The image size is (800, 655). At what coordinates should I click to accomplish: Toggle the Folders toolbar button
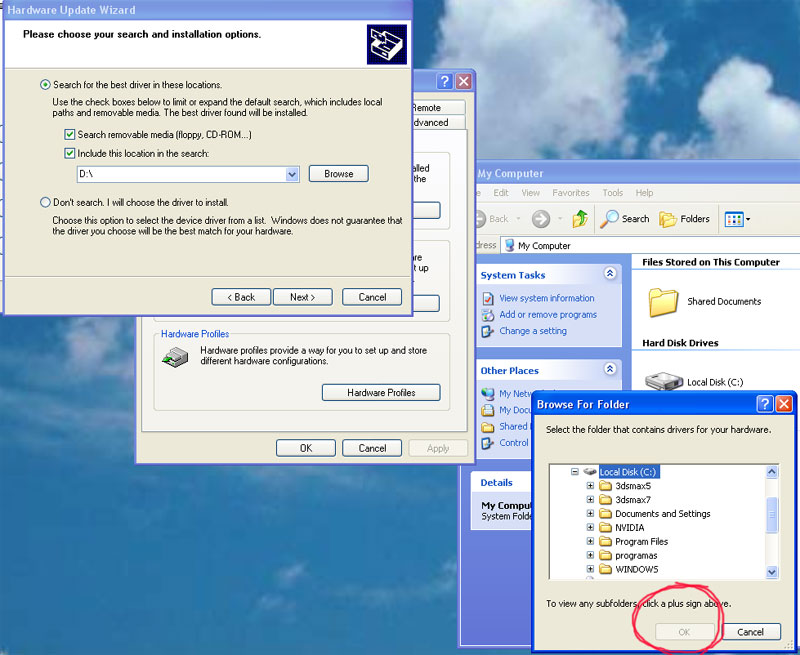tap(684, 219)
